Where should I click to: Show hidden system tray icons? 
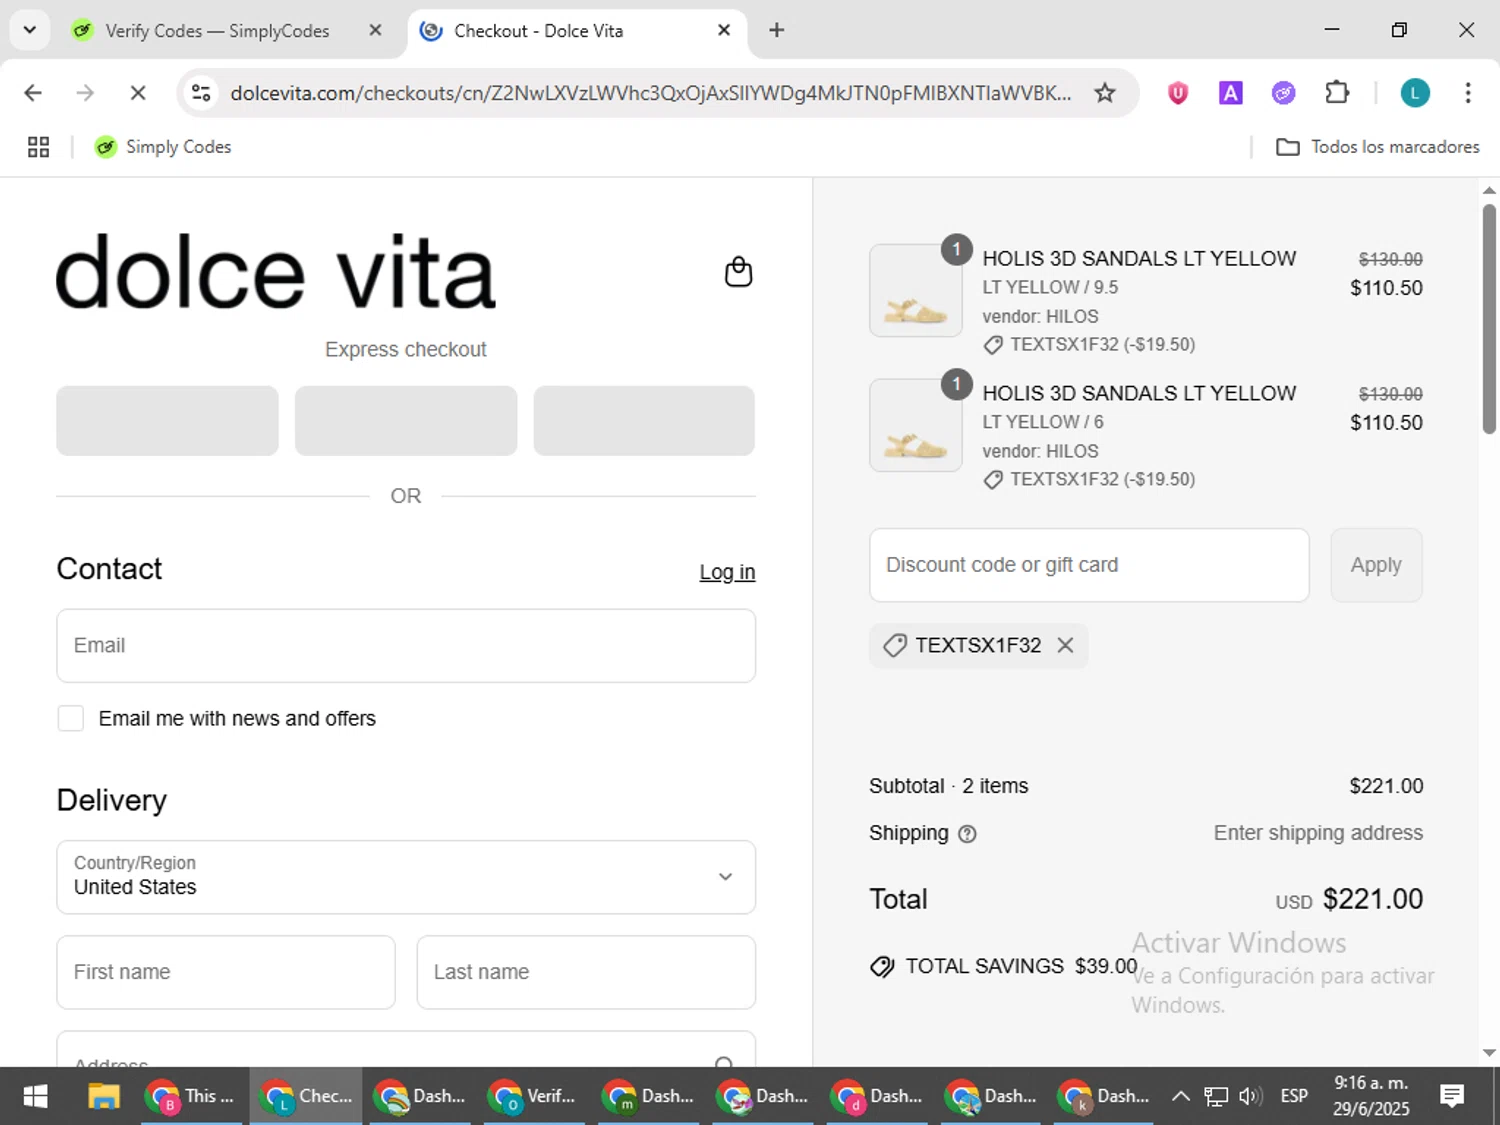(x=1180, y=1097)
